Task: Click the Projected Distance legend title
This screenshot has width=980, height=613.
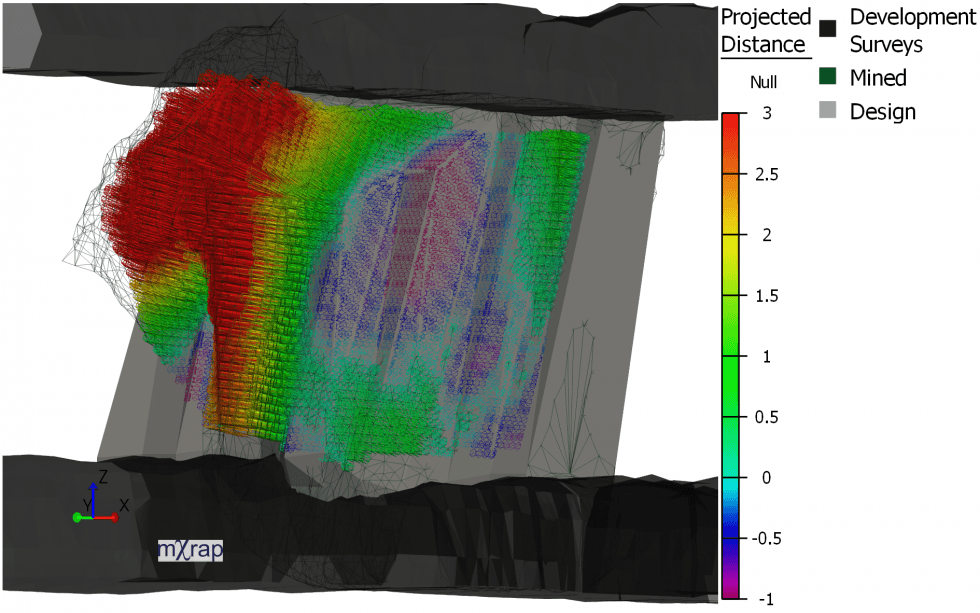Action: [764, 31]
